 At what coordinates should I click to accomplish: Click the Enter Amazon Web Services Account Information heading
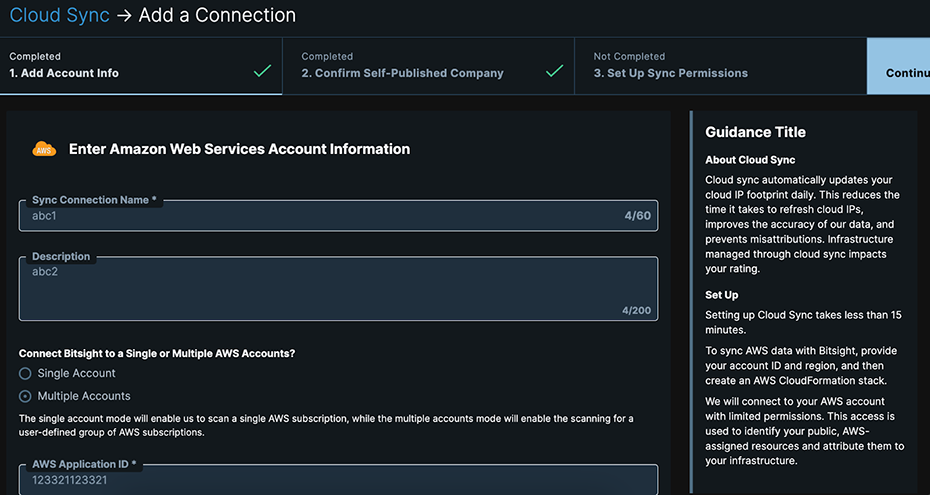tap(239, 149)
